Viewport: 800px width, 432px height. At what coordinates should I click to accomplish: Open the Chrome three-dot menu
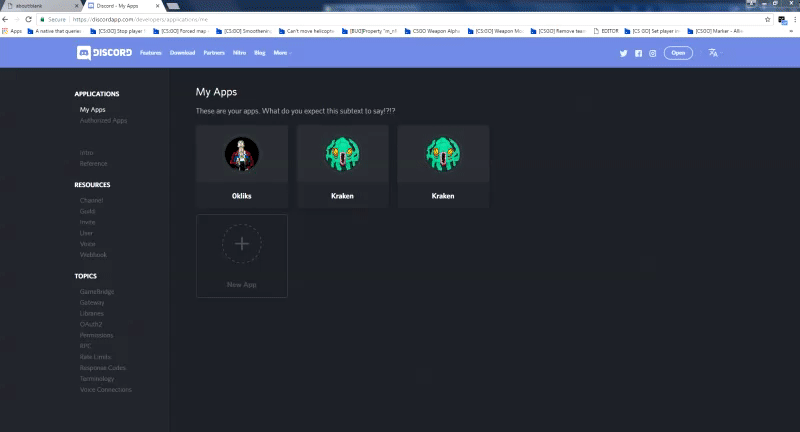794,19
